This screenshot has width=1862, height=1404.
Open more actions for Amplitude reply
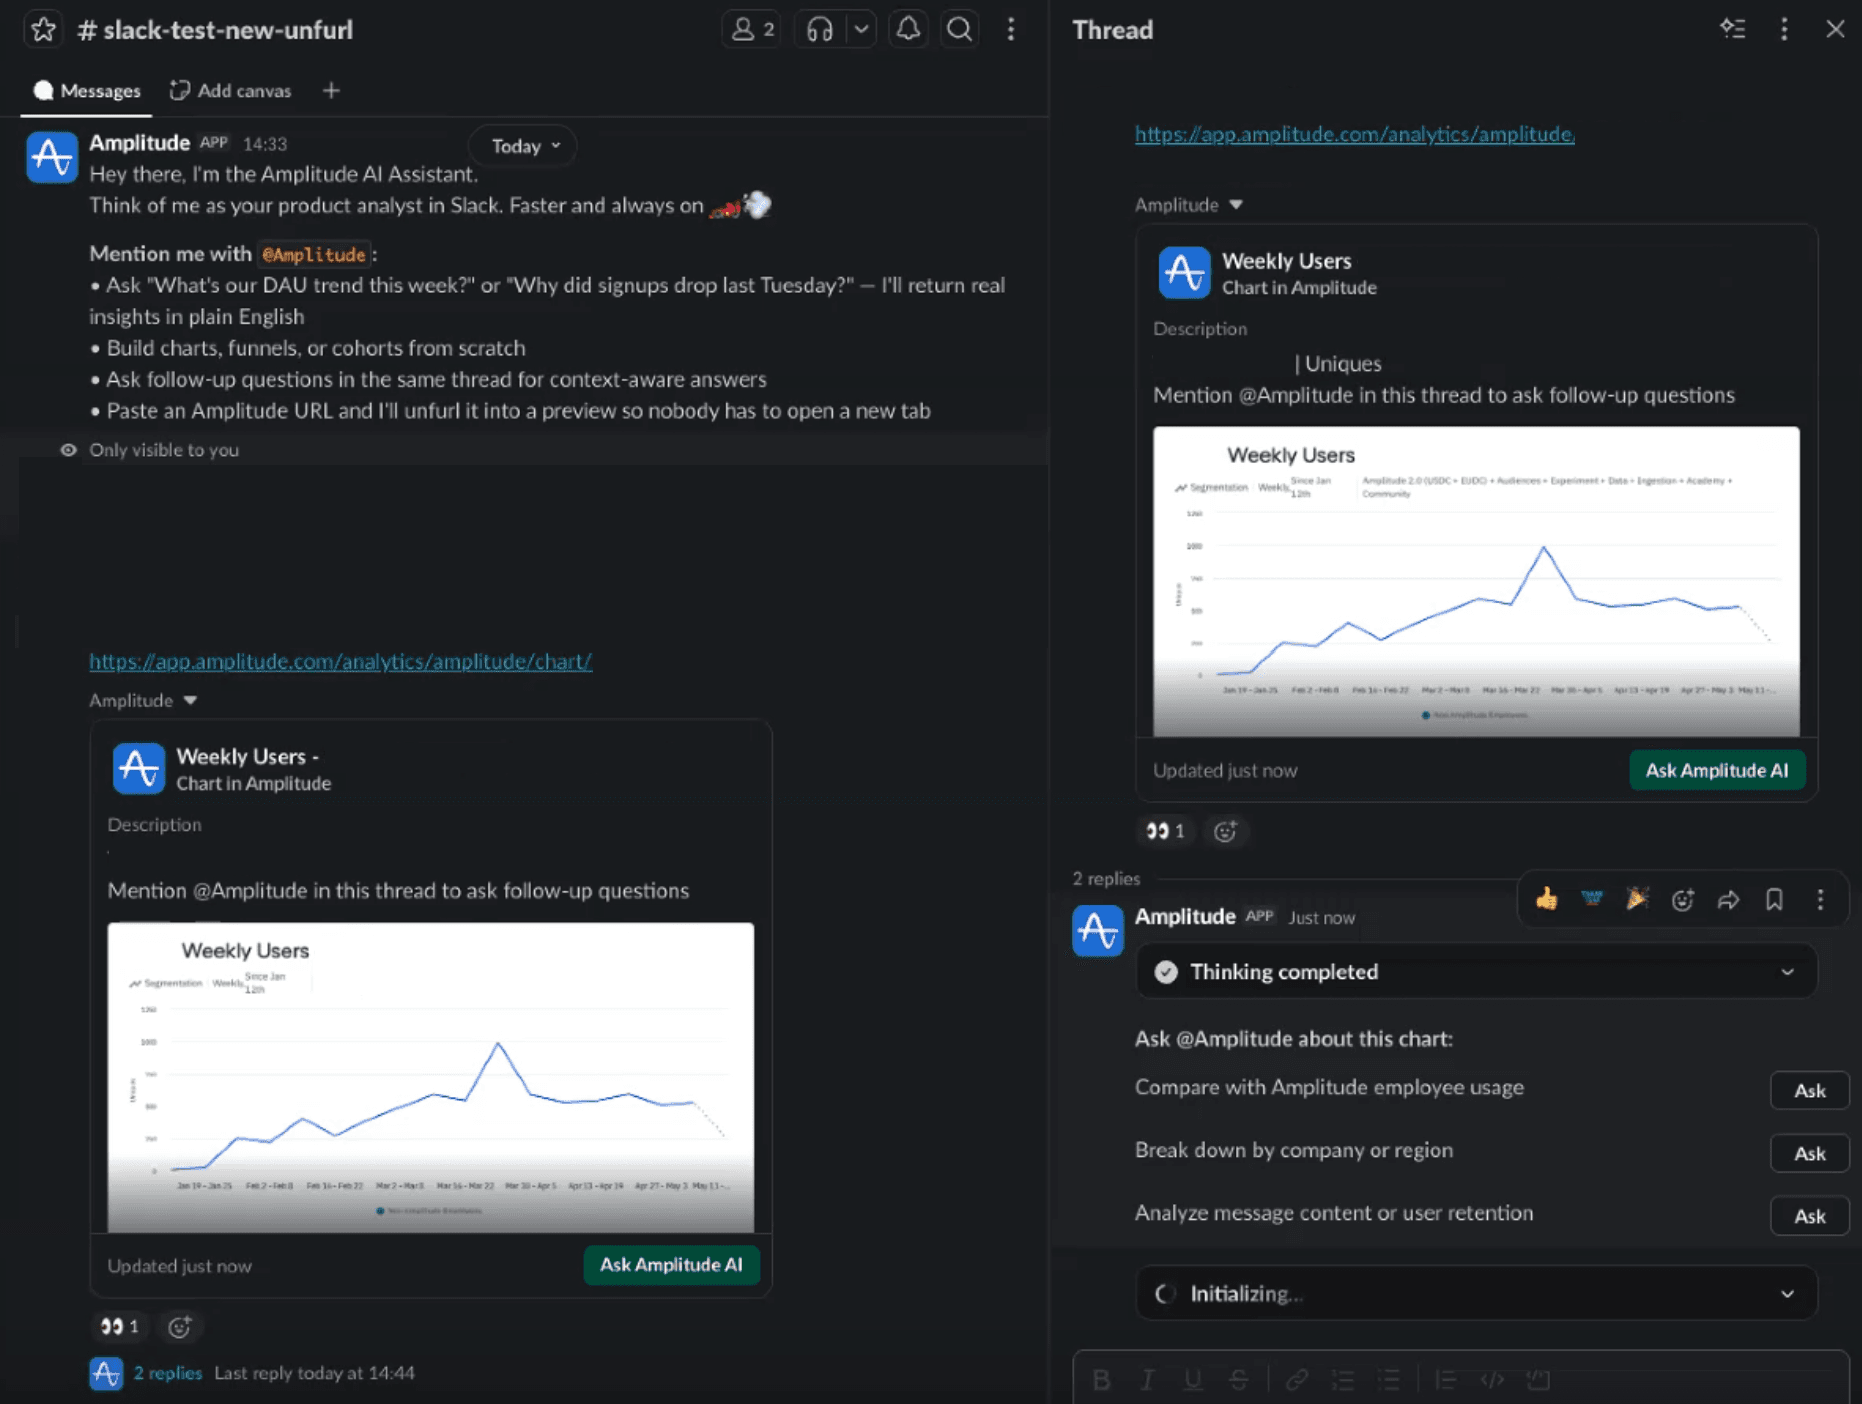1820,899
